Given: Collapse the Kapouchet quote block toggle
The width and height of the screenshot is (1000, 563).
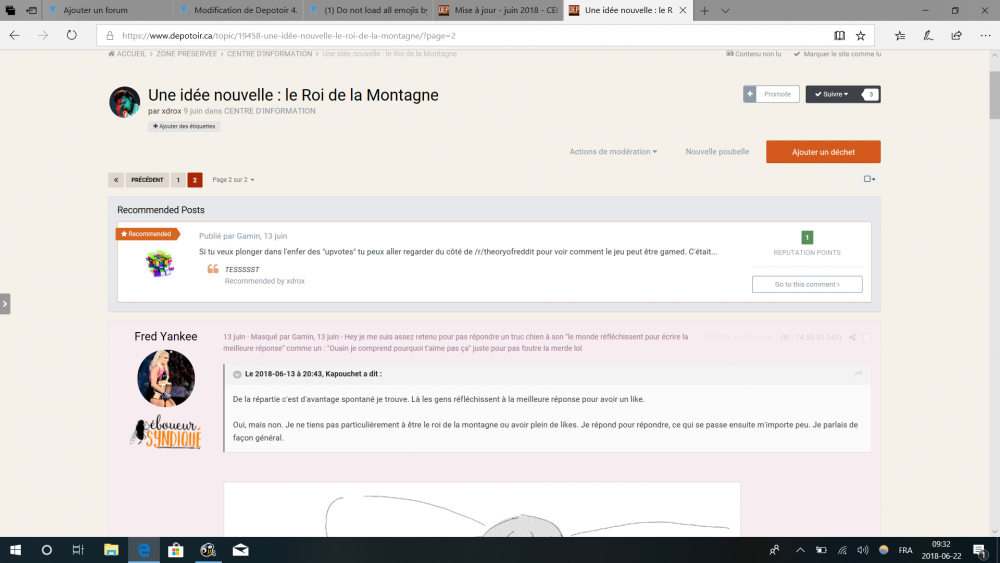Looking at the screenshot, I should (237, 374).
